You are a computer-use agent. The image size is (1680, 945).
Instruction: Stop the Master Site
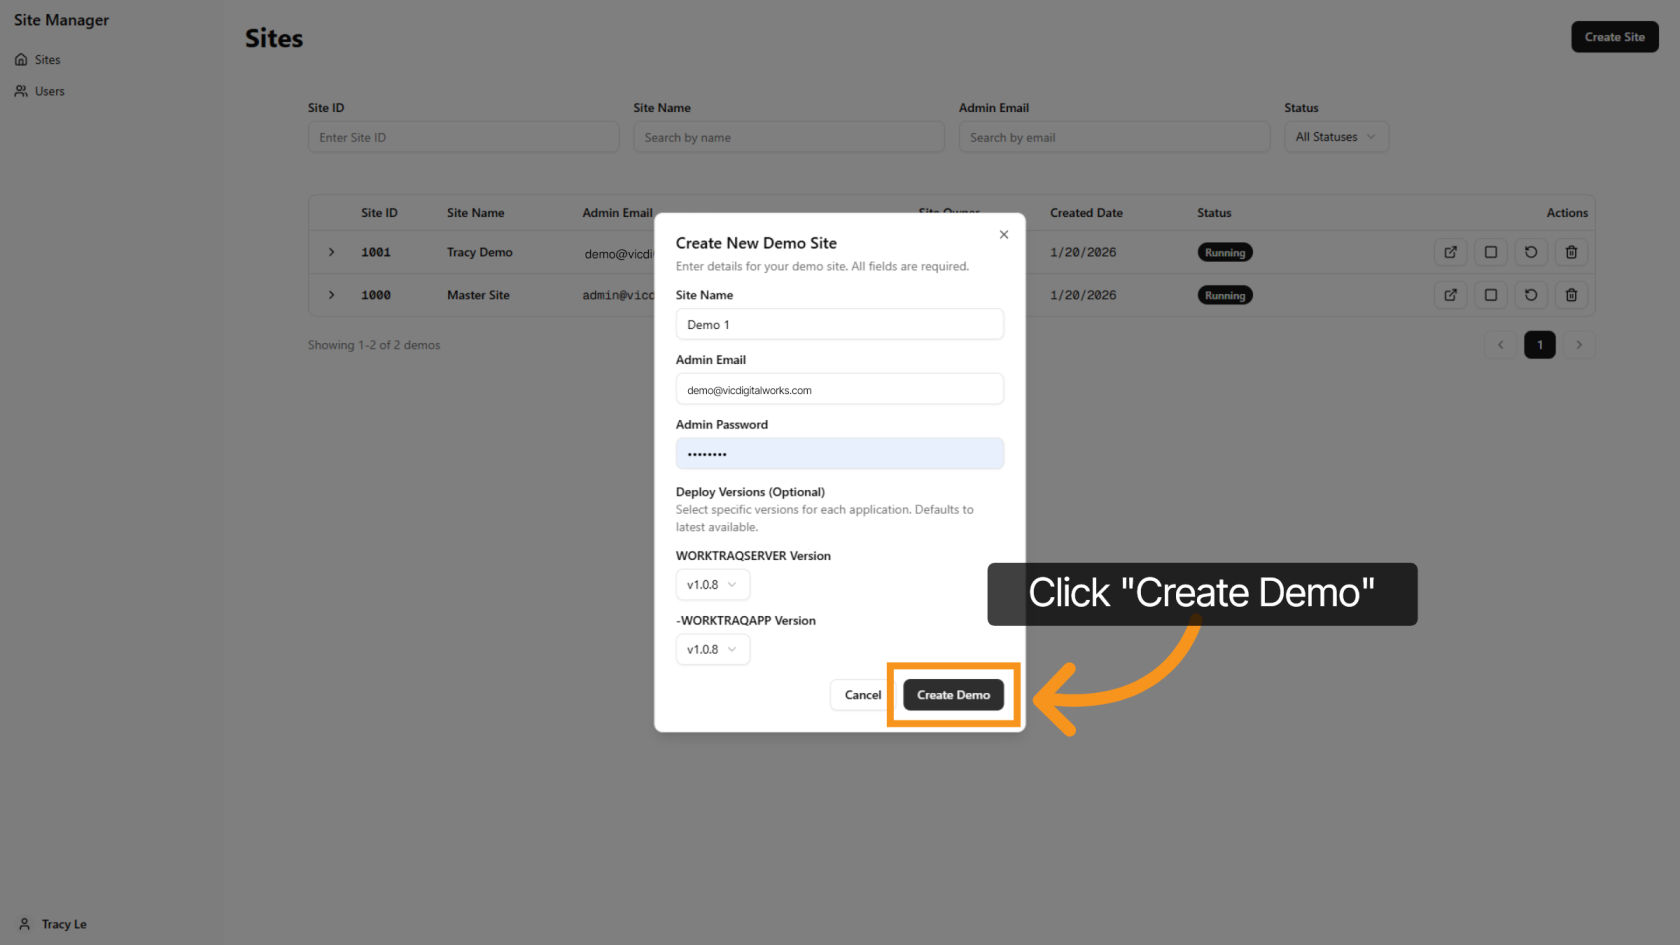click(x=1490, y=295)
